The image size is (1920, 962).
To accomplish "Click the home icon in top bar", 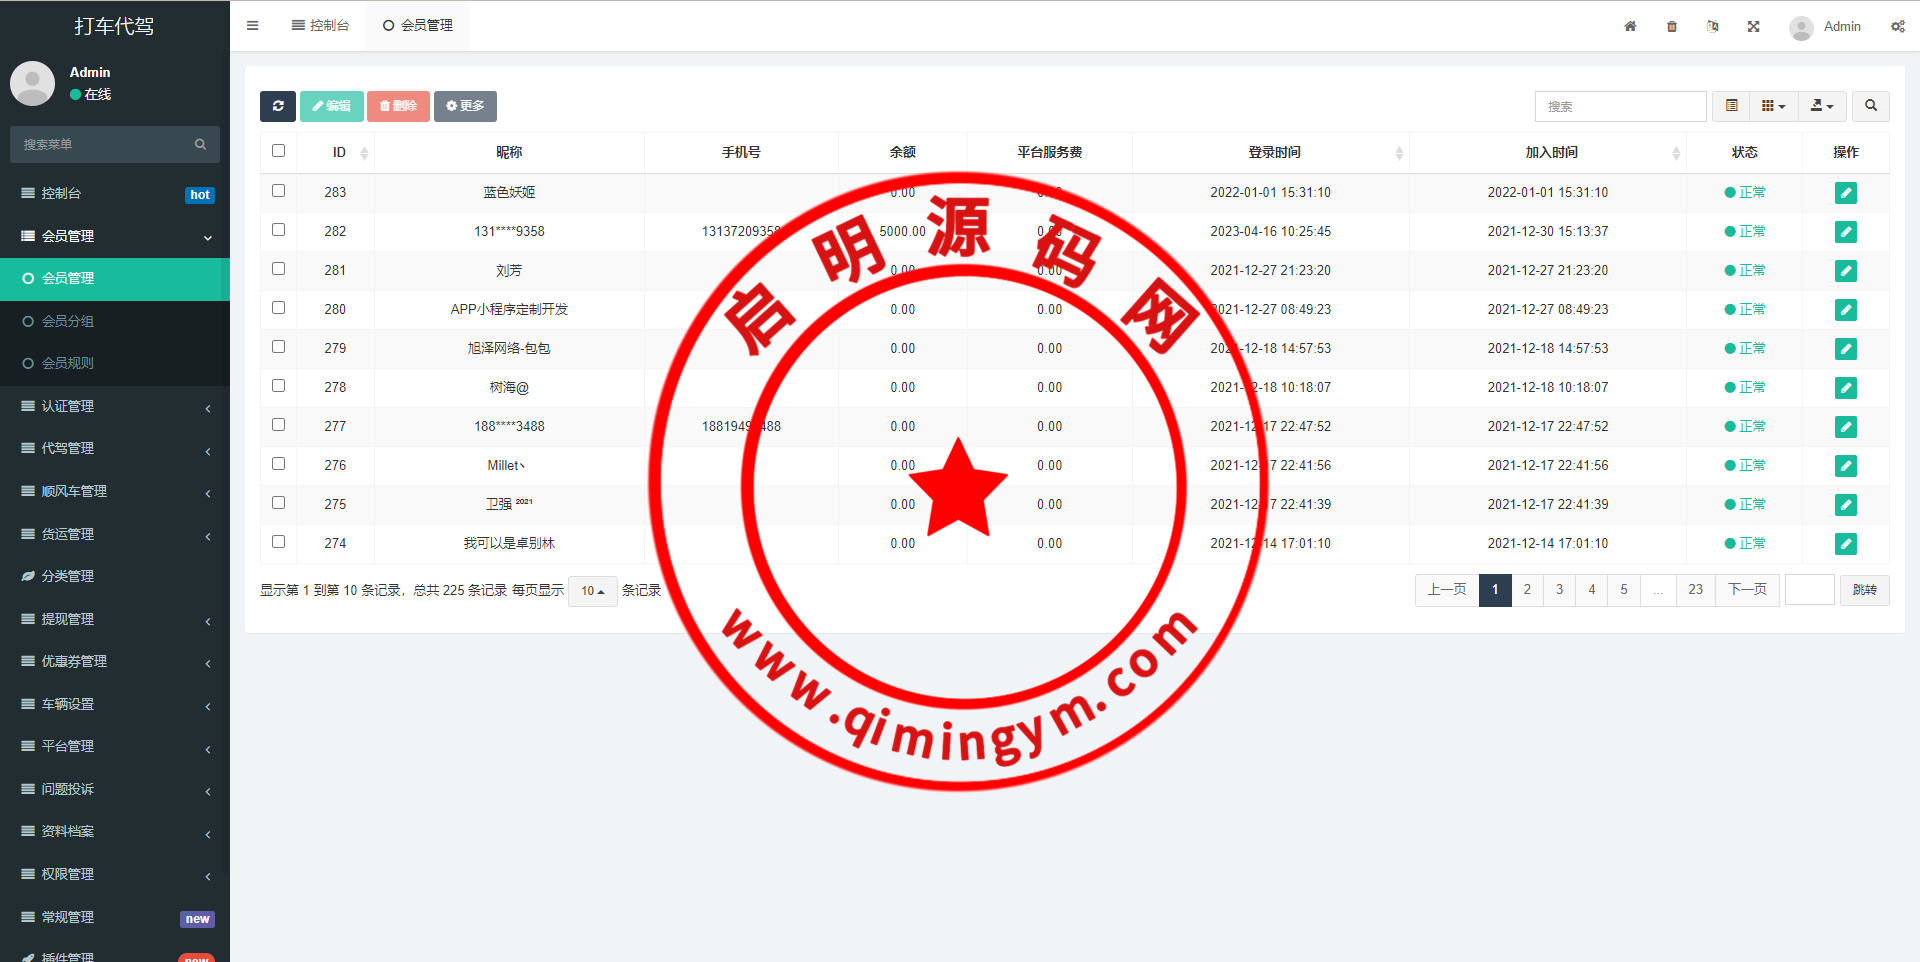I will 1630,26.
